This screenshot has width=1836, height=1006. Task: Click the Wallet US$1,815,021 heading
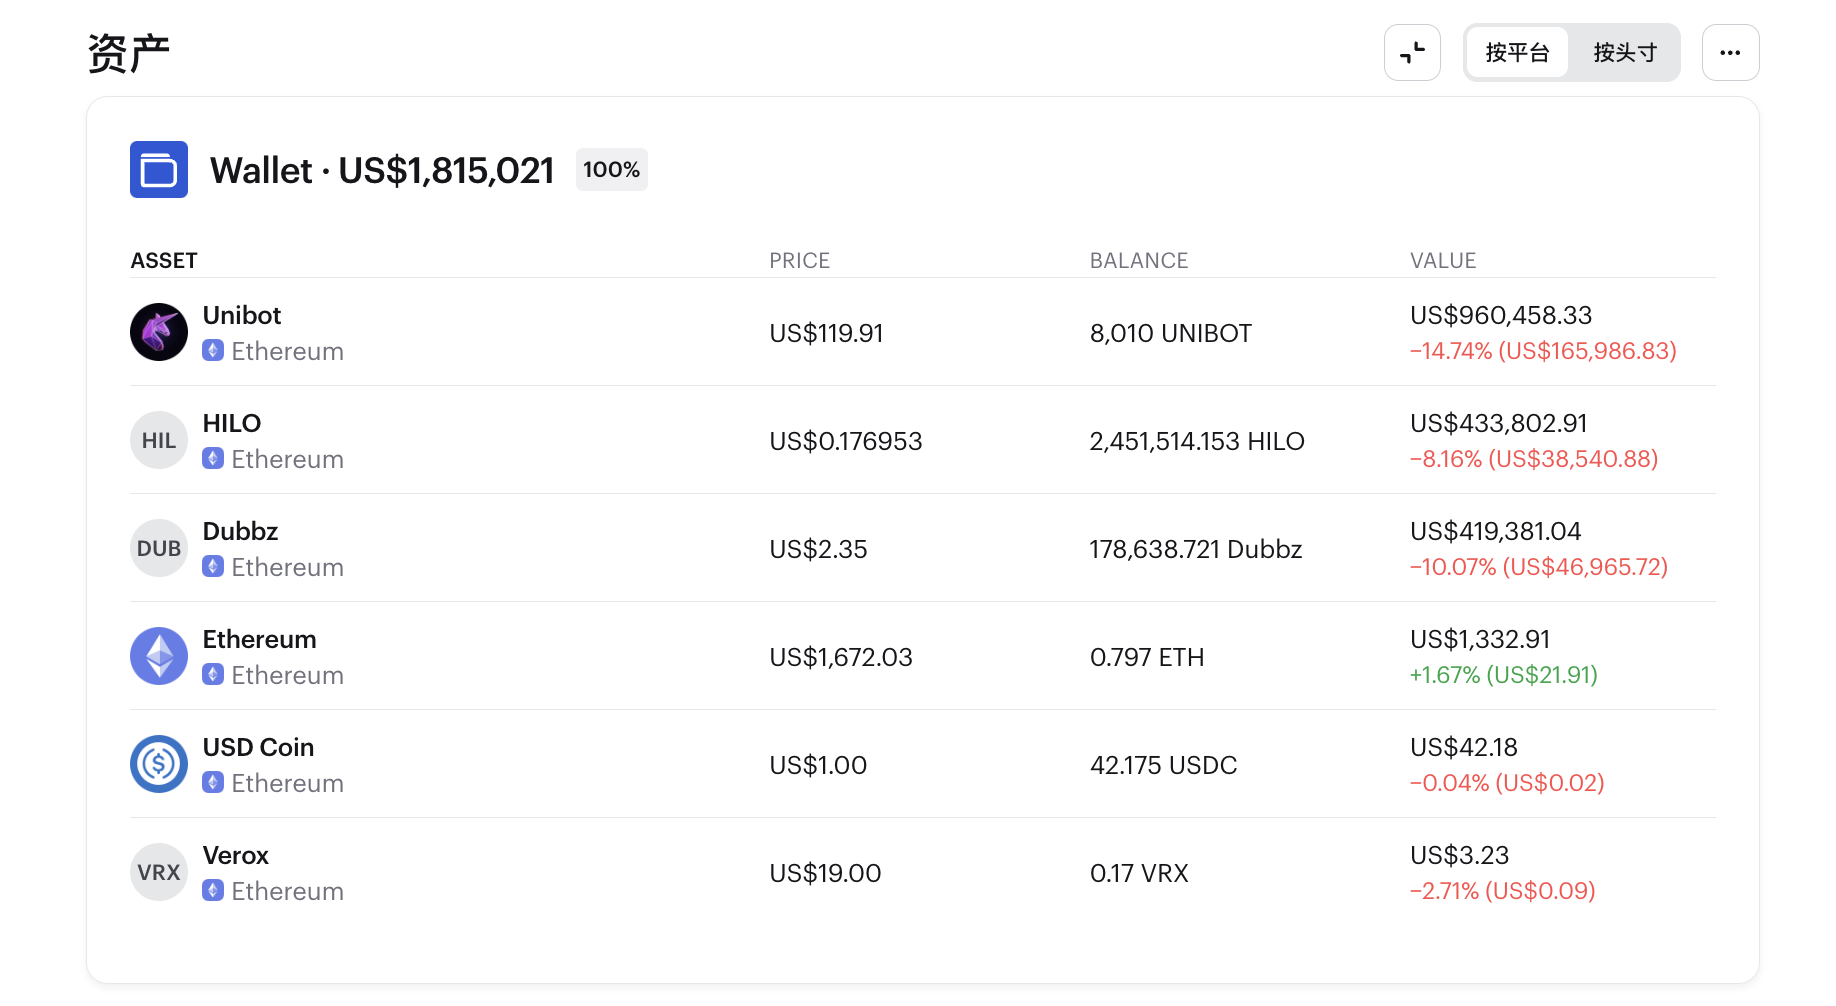pos(381,171)
